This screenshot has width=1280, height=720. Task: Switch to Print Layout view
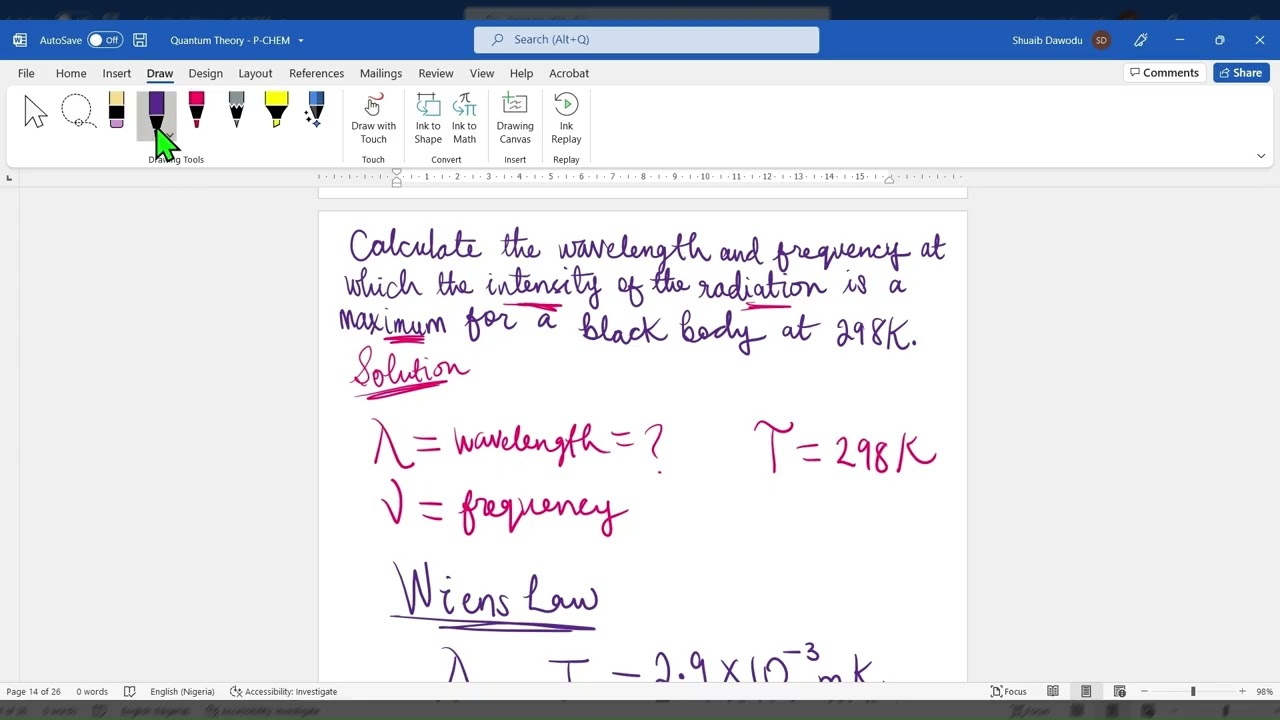tap(1086, 692)
